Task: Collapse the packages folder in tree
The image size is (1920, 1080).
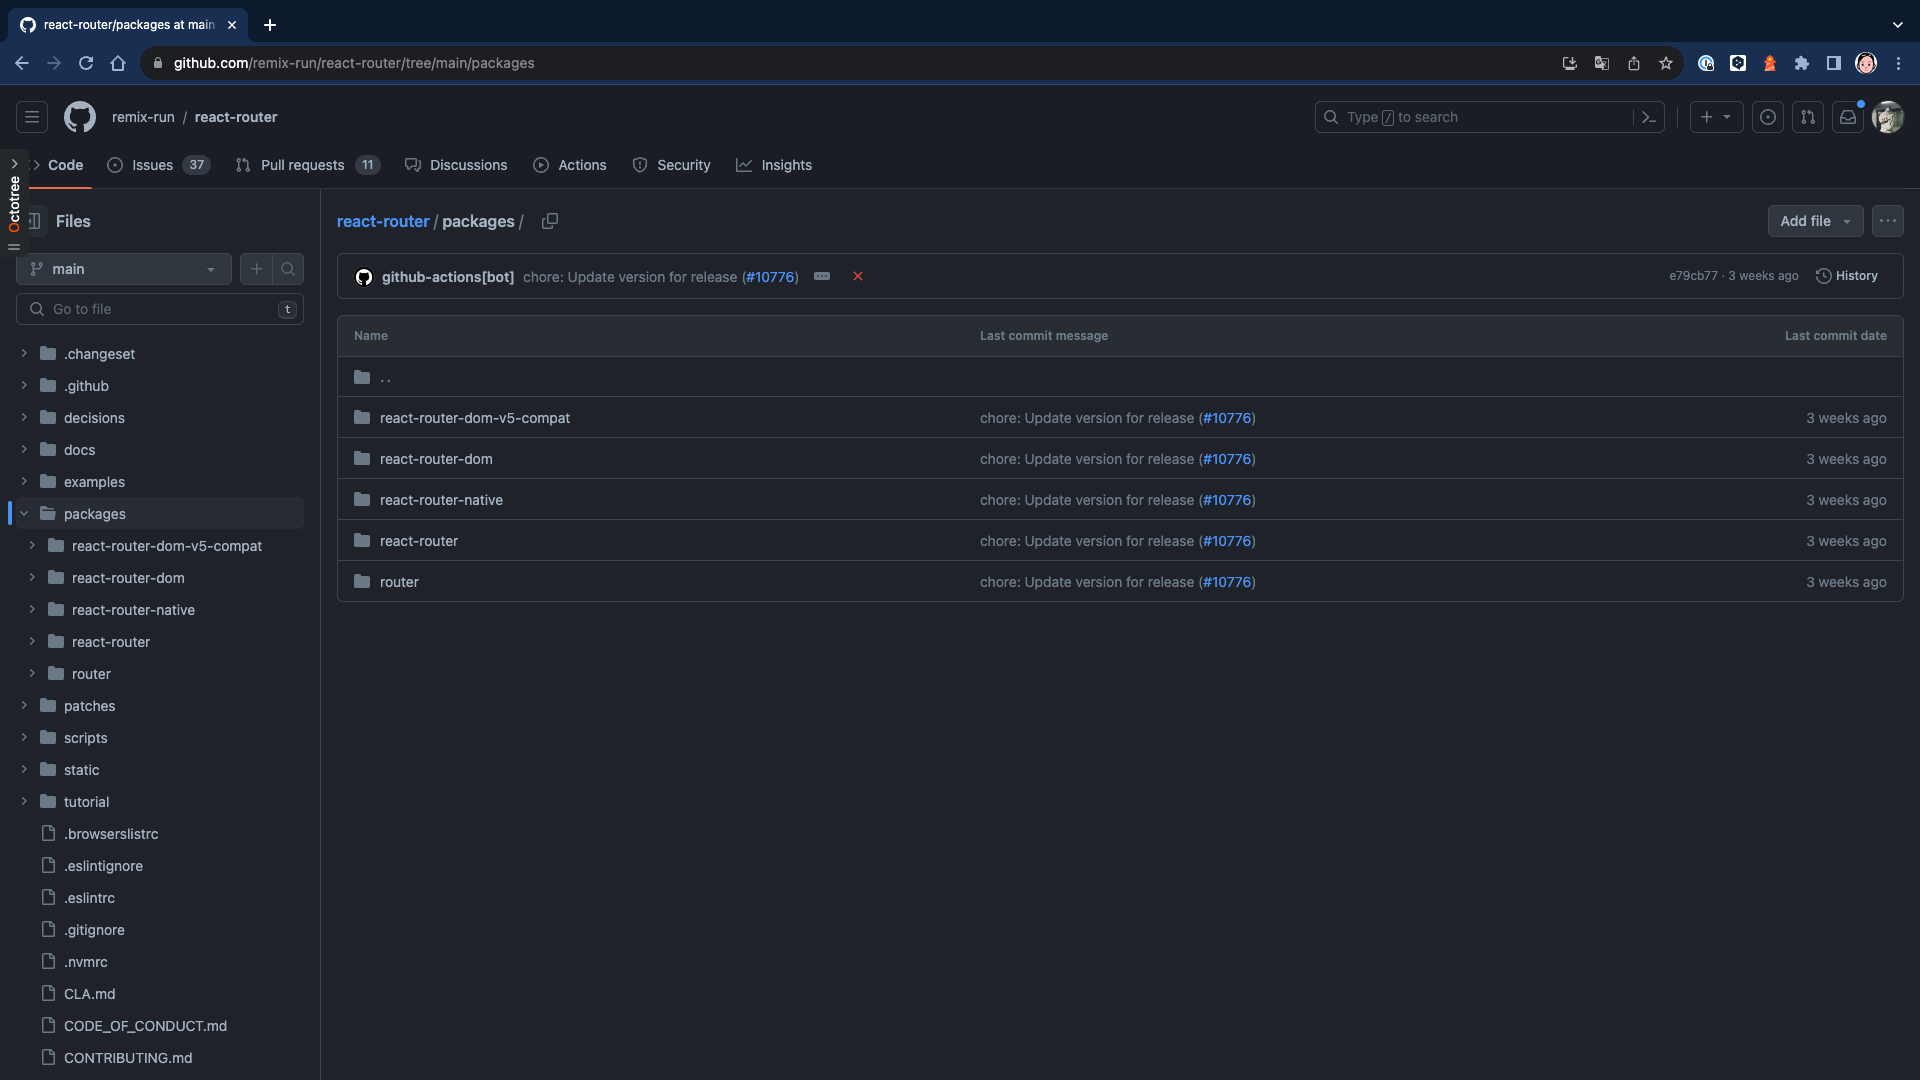Action: click(x=24, y=514)
